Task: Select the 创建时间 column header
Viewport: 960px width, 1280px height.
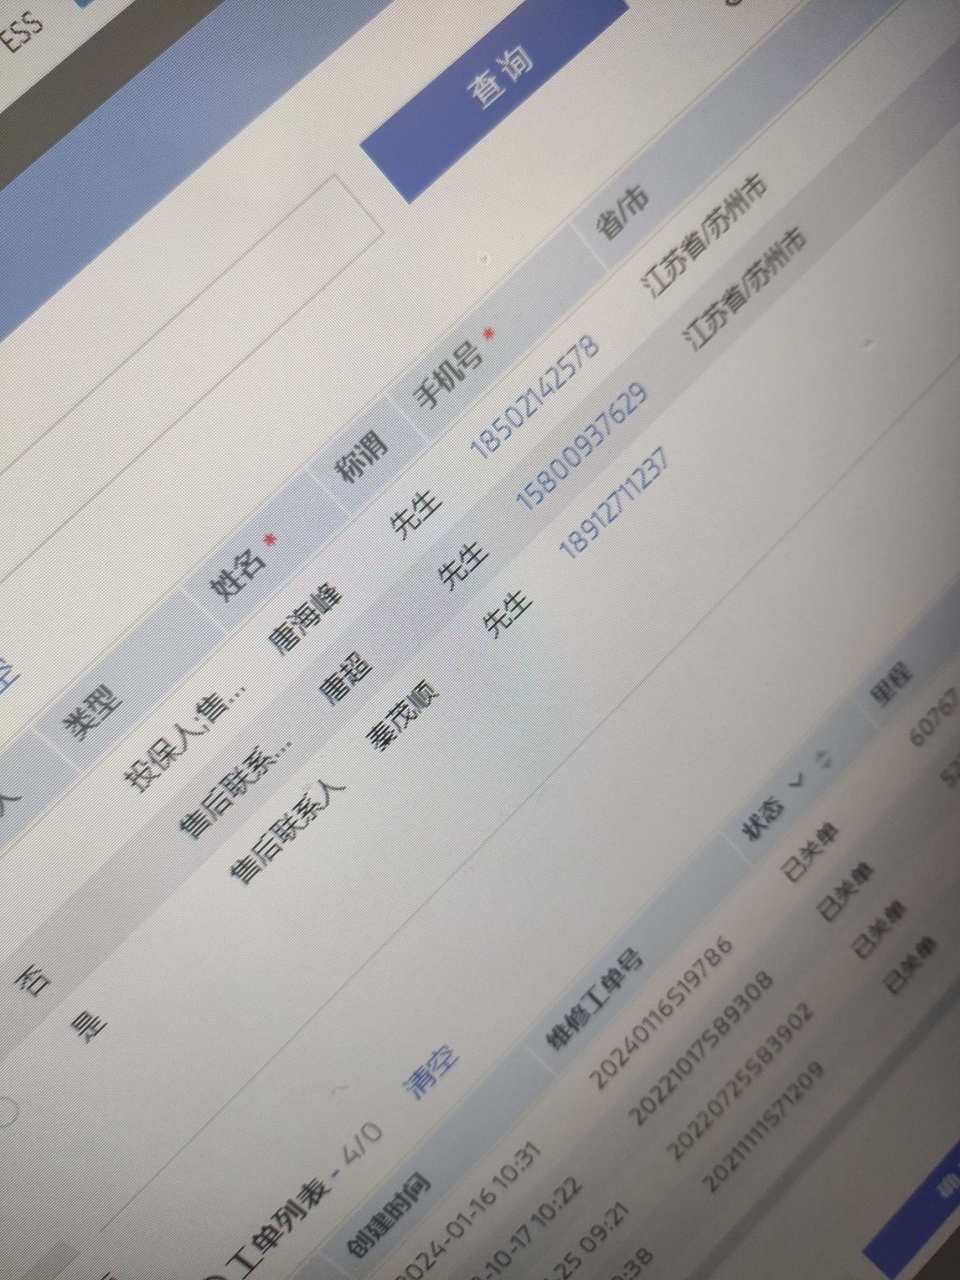Action: pyautogui.click(x=388, y=1214)
